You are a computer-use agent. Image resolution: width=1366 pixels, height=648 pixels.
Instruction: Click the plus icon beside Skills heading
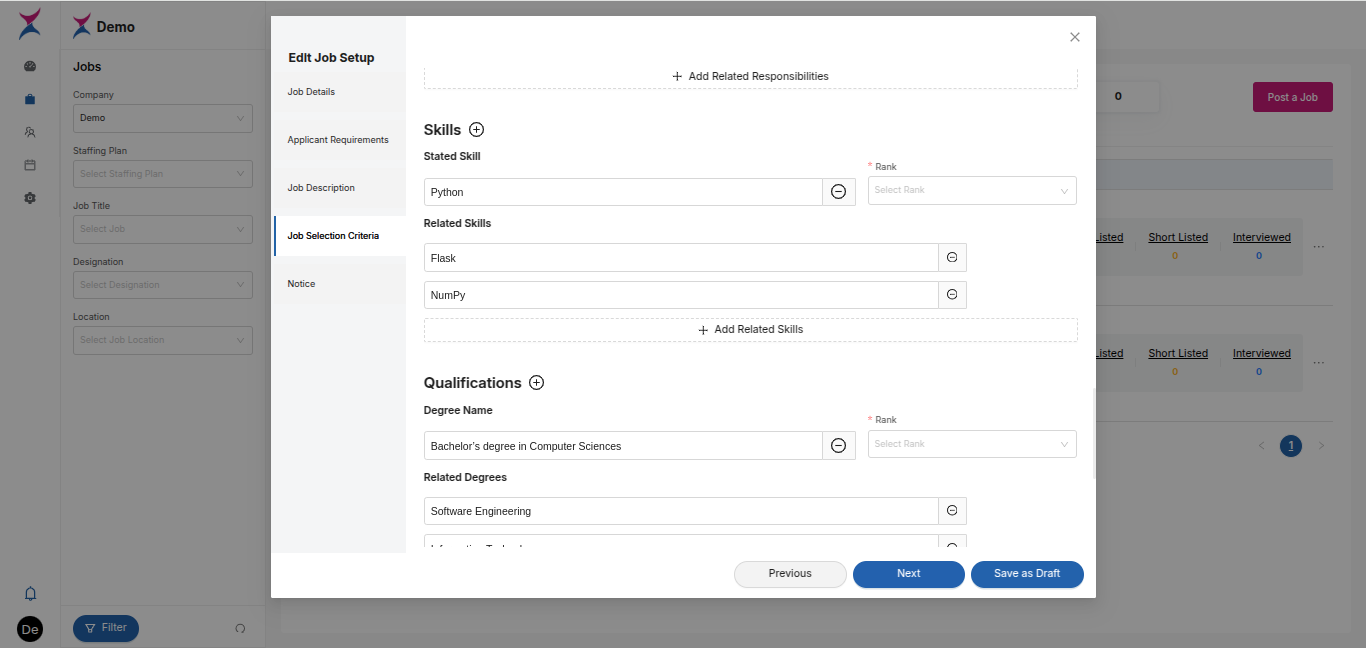click(476, 130)
